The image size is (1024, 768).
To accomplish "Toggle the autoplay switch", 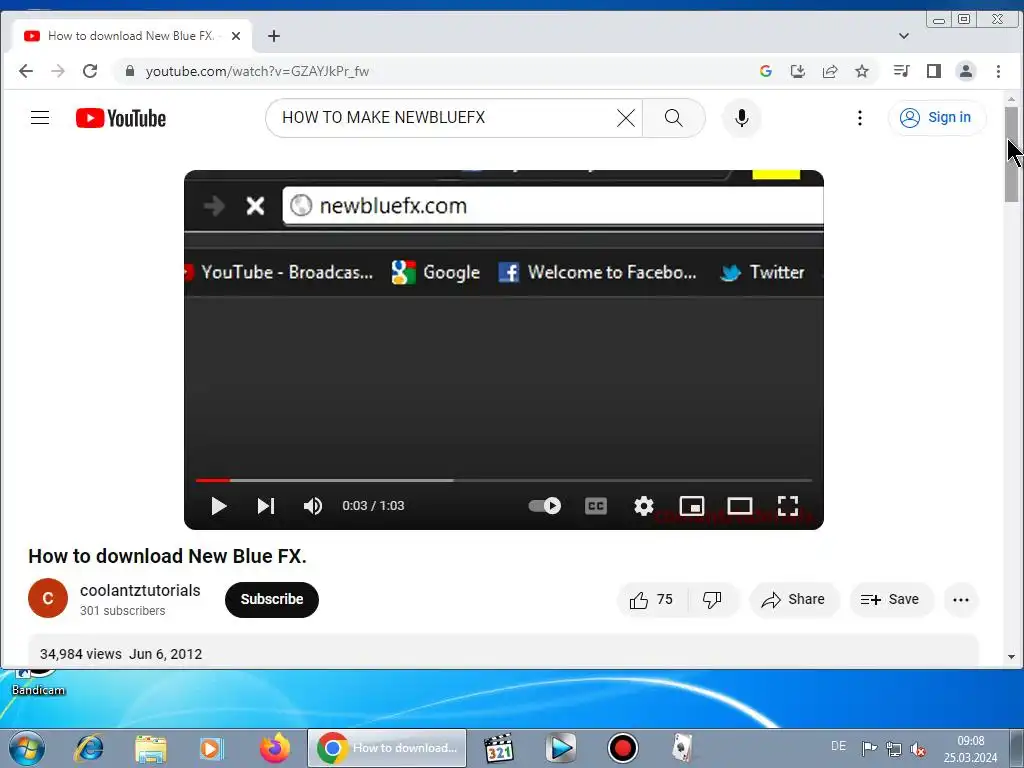I will [544, 506].
